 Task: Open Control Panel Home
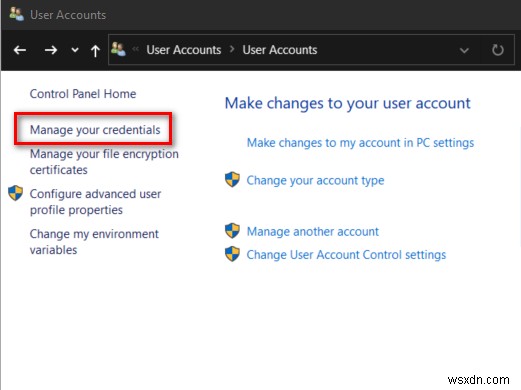[x=83, y=94]
